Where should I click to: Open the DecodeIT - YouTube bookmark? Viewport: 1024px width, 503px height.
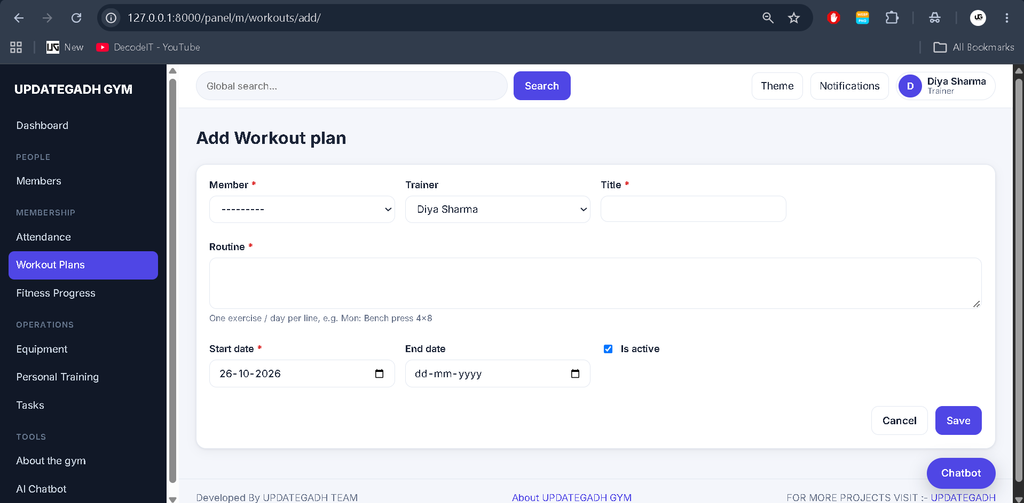[x=148, y=47]
